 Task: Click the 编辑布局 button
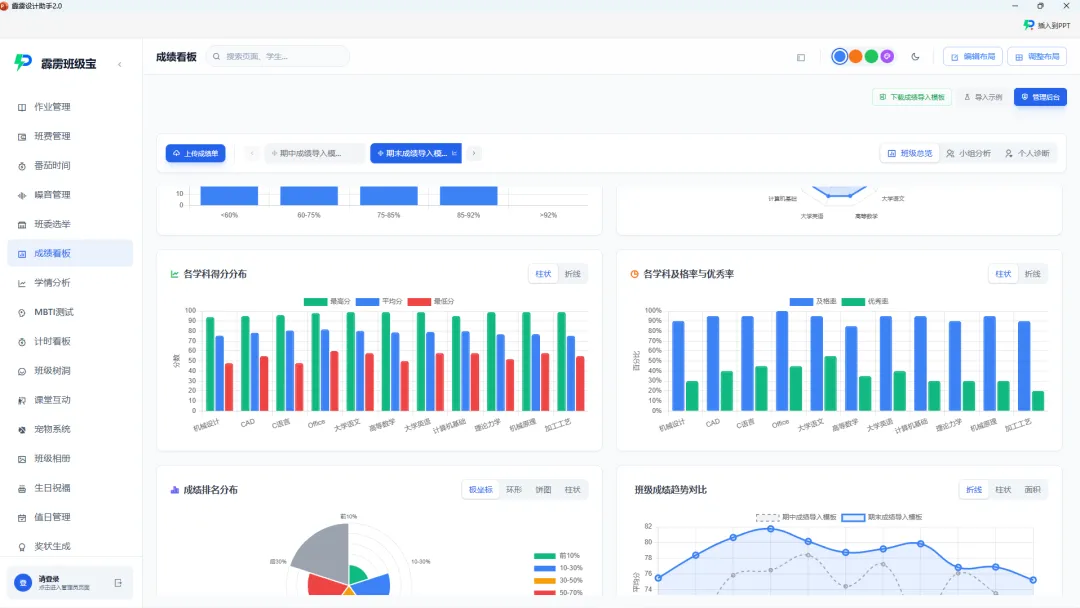pyautogui.click(x=973, y=56)
